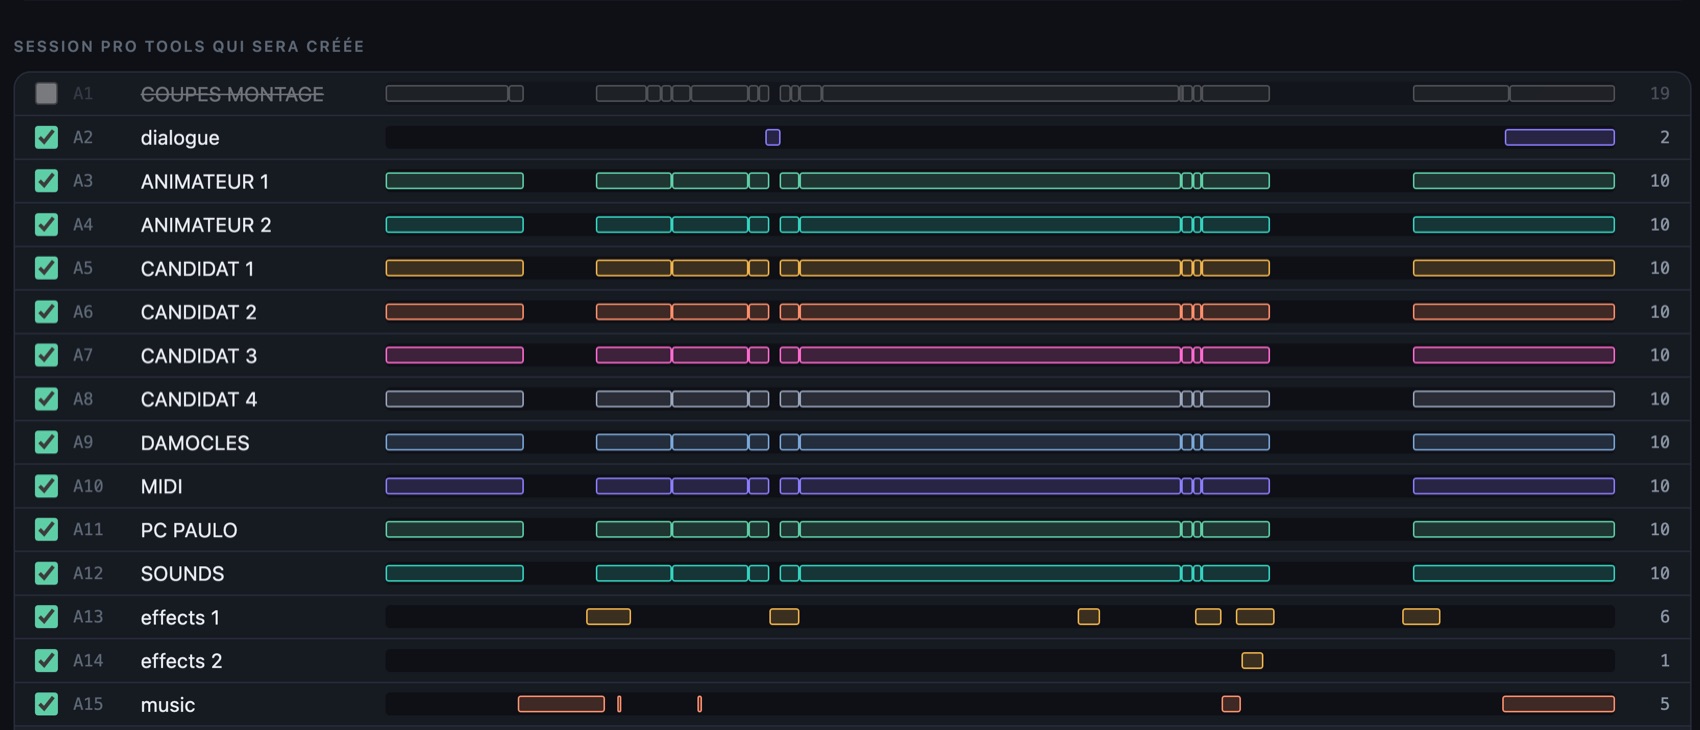Toggle the music track checkbox
This screenshot has height=730, width=1700.
tap(46, 704)
